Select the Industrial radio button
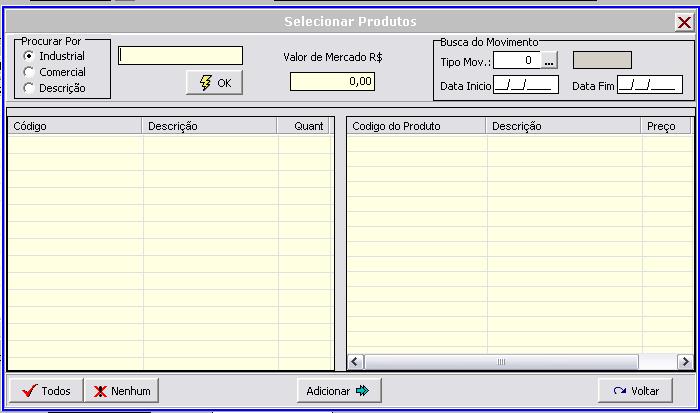 29,56
